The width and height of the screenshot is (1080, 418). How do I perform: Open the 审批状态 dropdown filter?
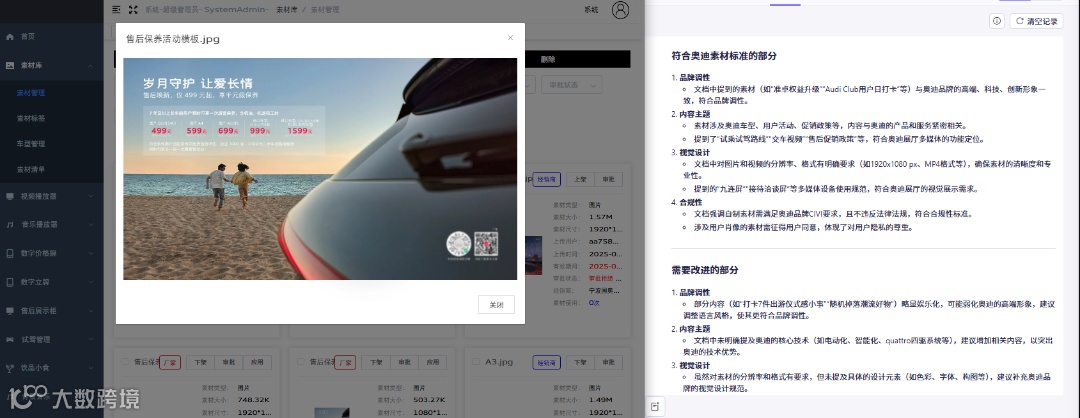[x=572, y=85]
